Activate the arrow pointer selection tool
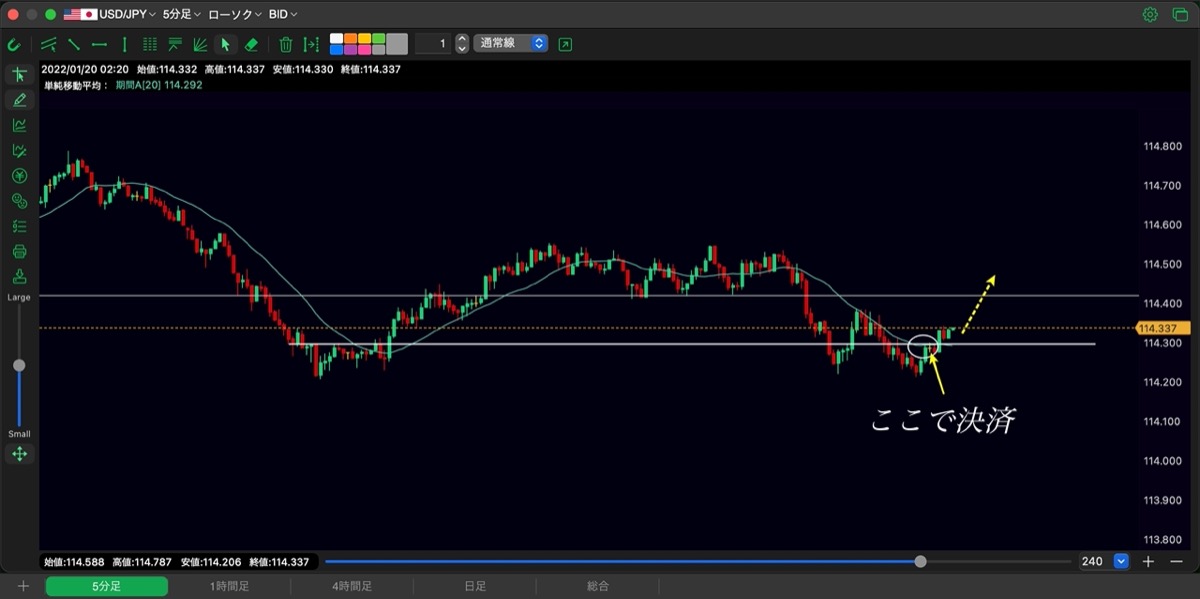Viewport: 1200px width, 599px height. 226,44
